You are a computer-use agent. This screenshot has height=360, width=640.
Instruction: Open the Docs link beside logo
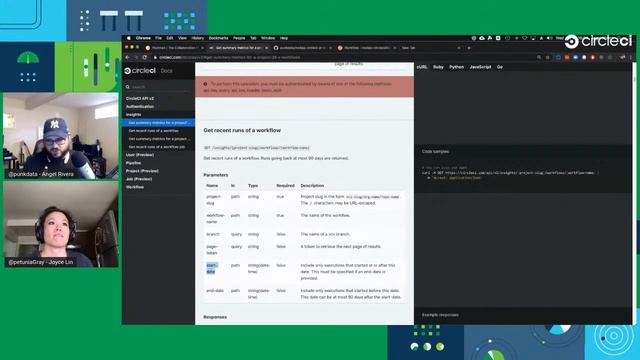(x=167, y=71)
